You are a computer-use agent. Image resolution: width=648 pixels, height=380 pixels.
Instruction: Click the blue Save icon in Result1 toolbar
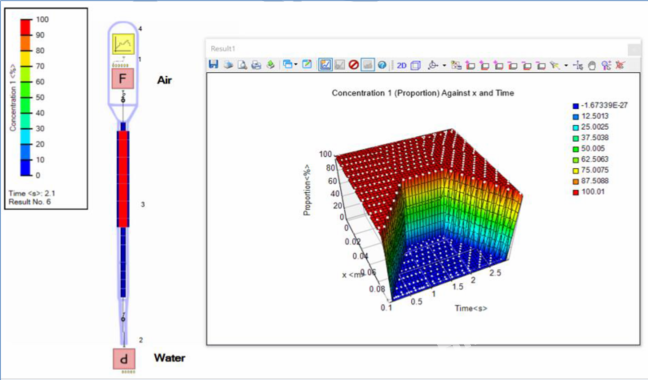pos(213,64)
